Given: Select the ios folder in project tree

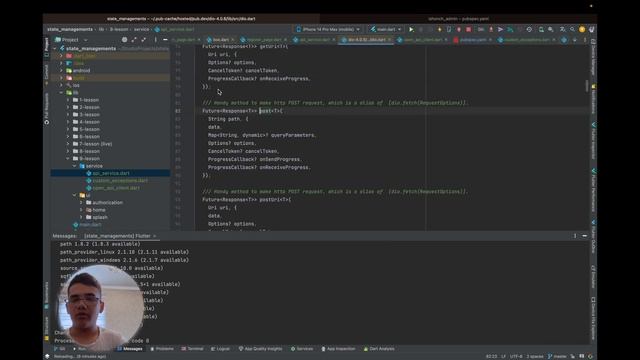Looking at the screenshot, I should pyautogui.click(x=76, y=85).
